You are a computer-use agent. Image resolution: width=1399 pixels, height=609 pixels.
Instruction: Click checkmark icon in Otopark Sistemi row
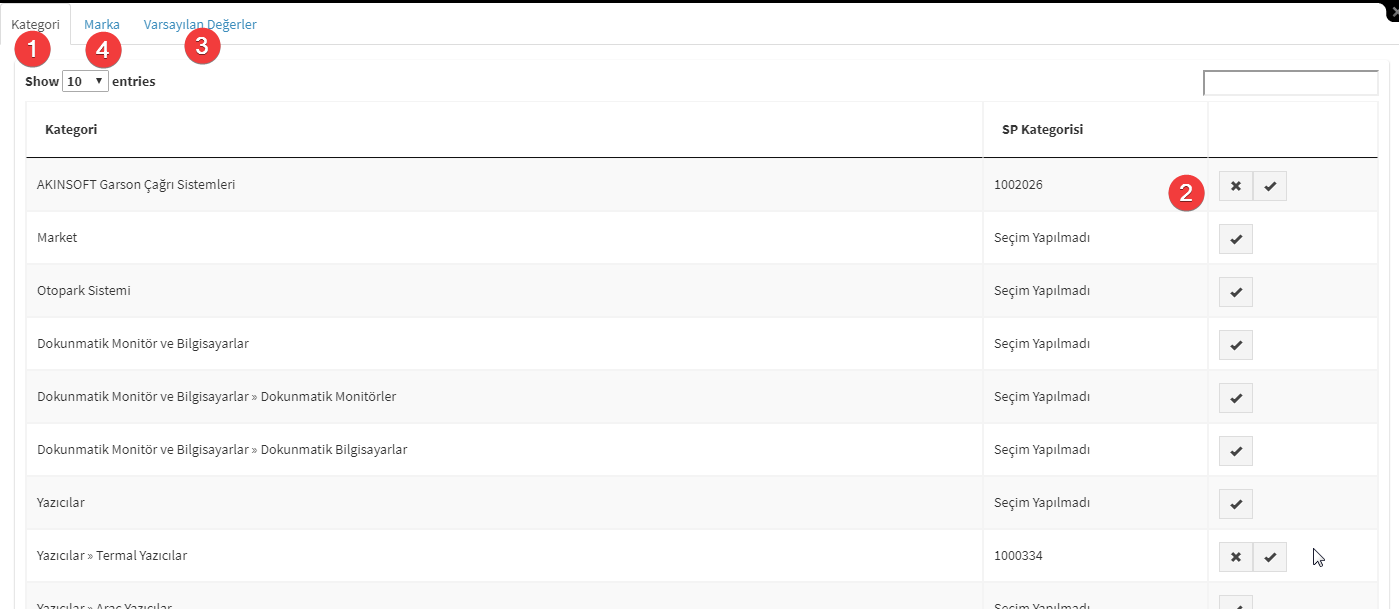1236,292
